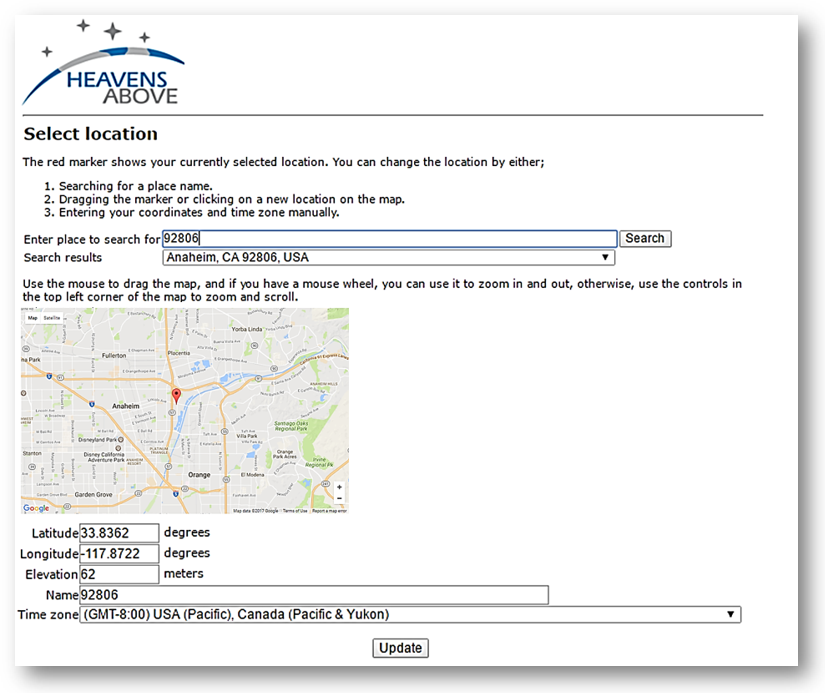The height and width of the screenshot is (693, 825).
Task: Switch map to Map view
Action: [x=33, y=318]
